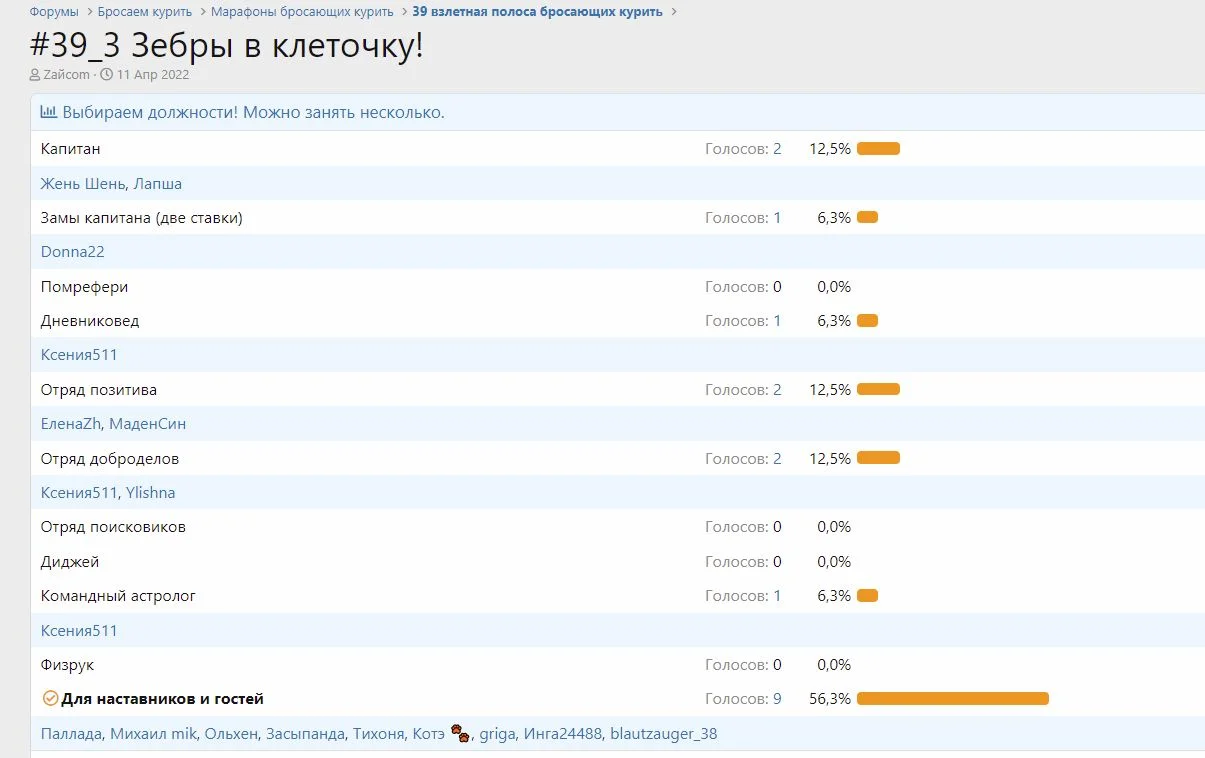Click the 9 votes count for наставников
The image size is (1205, 758).
click(777, 699)
